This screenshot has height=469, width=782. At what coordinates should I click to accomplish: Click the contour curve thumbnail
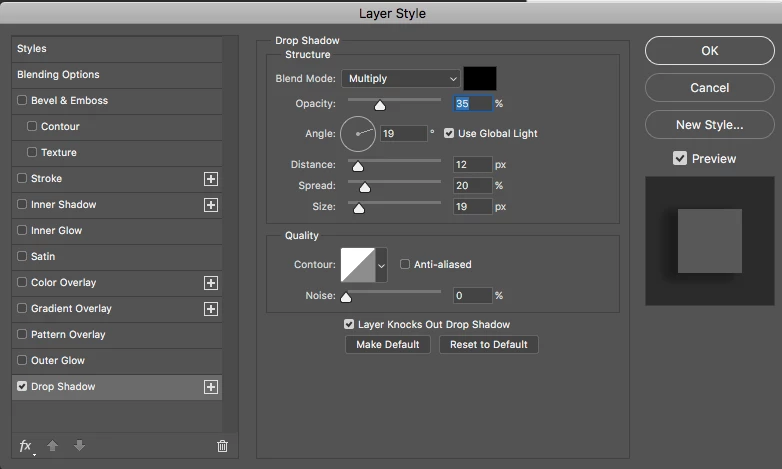(358, 265)
